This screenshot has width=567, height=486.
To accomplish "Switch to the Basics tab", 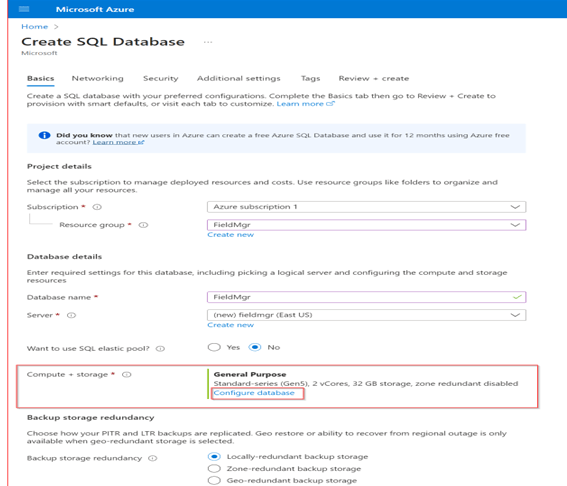I will (x=40, y=78).
